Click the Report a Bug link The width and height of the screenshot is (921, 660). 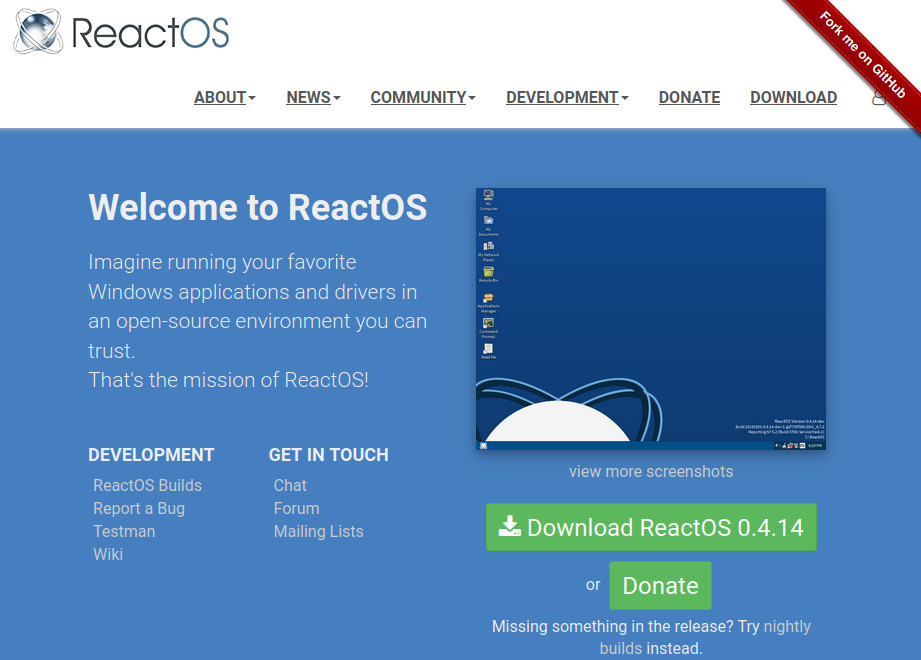139,508
